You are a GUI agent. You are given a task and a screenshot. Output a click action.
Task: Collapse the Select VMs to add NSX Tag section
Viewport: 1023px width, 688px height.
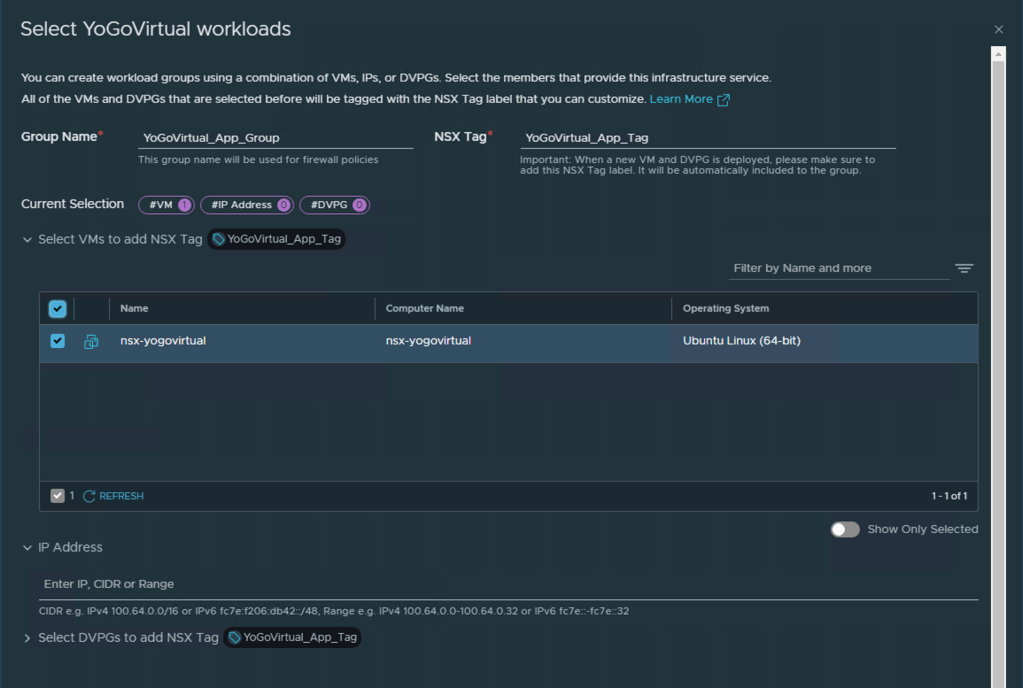(x=28, y=240)
